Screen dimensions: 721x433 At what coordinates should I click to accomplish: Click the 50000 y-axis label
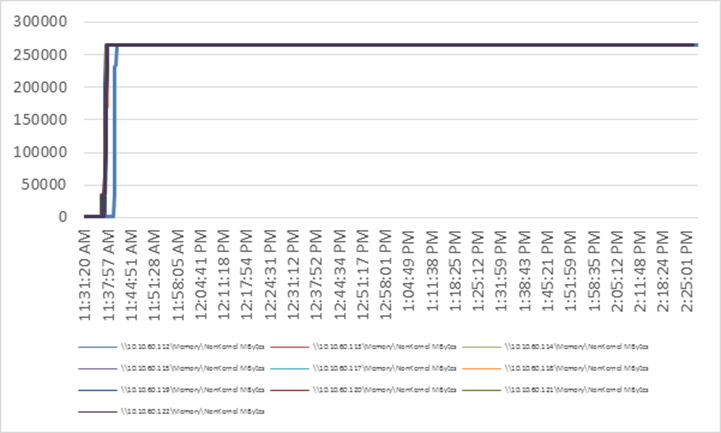pos(44,185)
